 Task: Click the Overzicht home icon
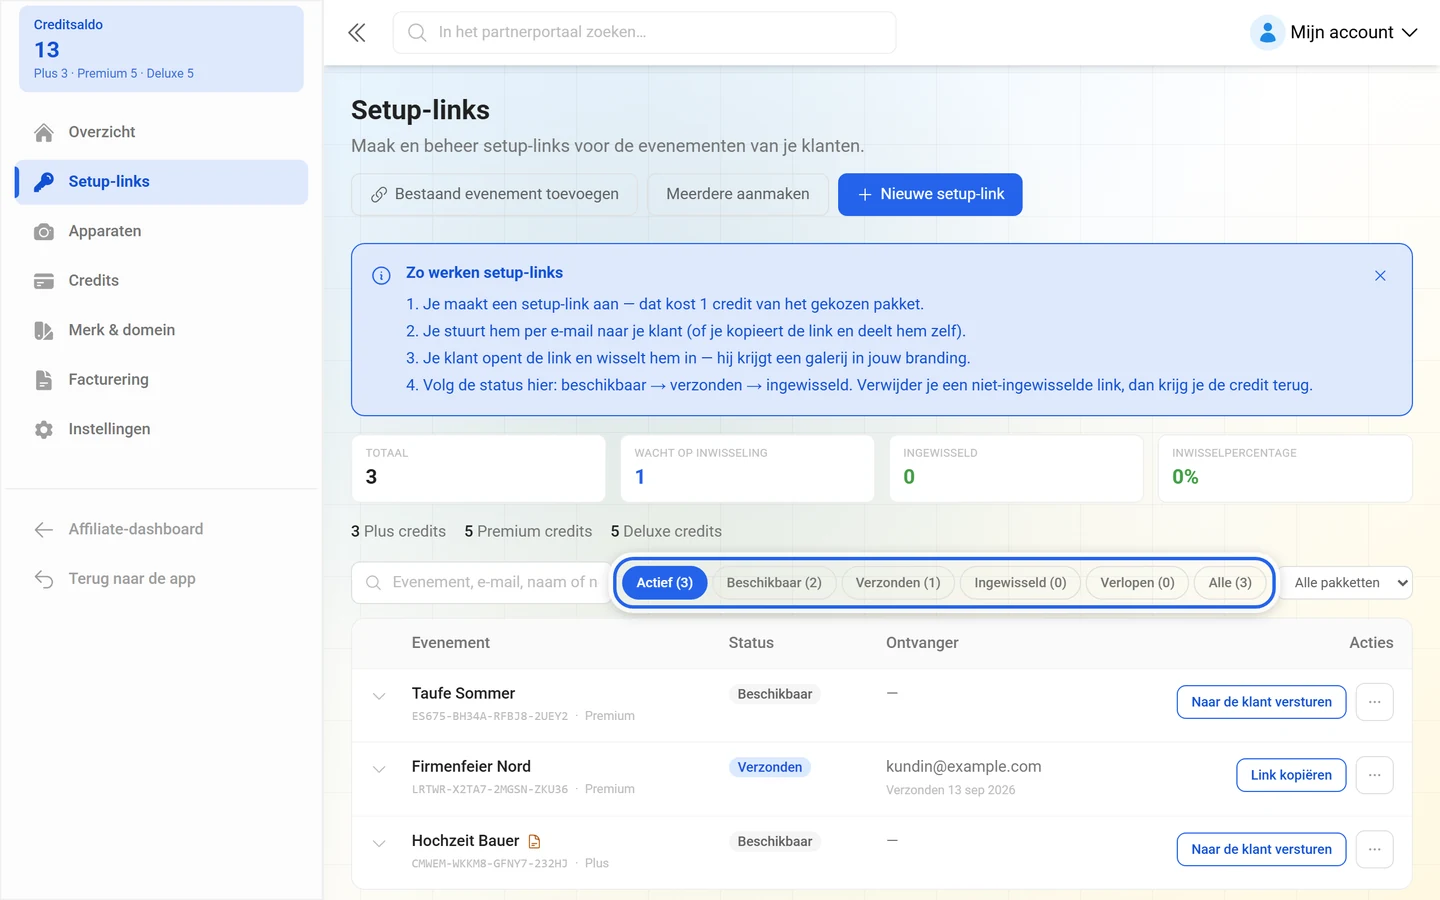[44, 133]
